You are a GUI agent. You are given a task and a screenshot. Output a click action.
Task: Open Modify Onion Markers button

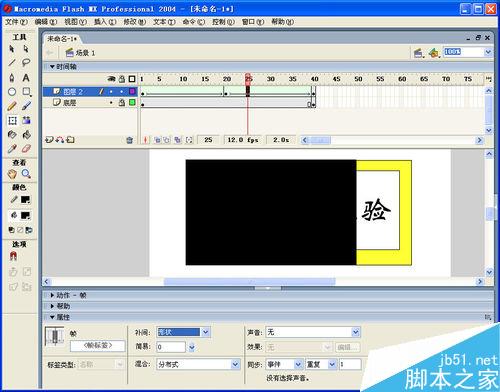(x=189, y=140)
